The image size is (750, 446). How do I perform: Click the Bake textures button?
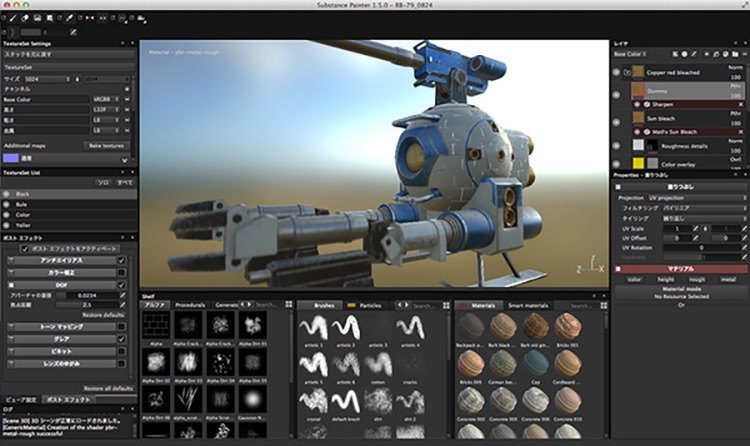(x=107, y=146)
